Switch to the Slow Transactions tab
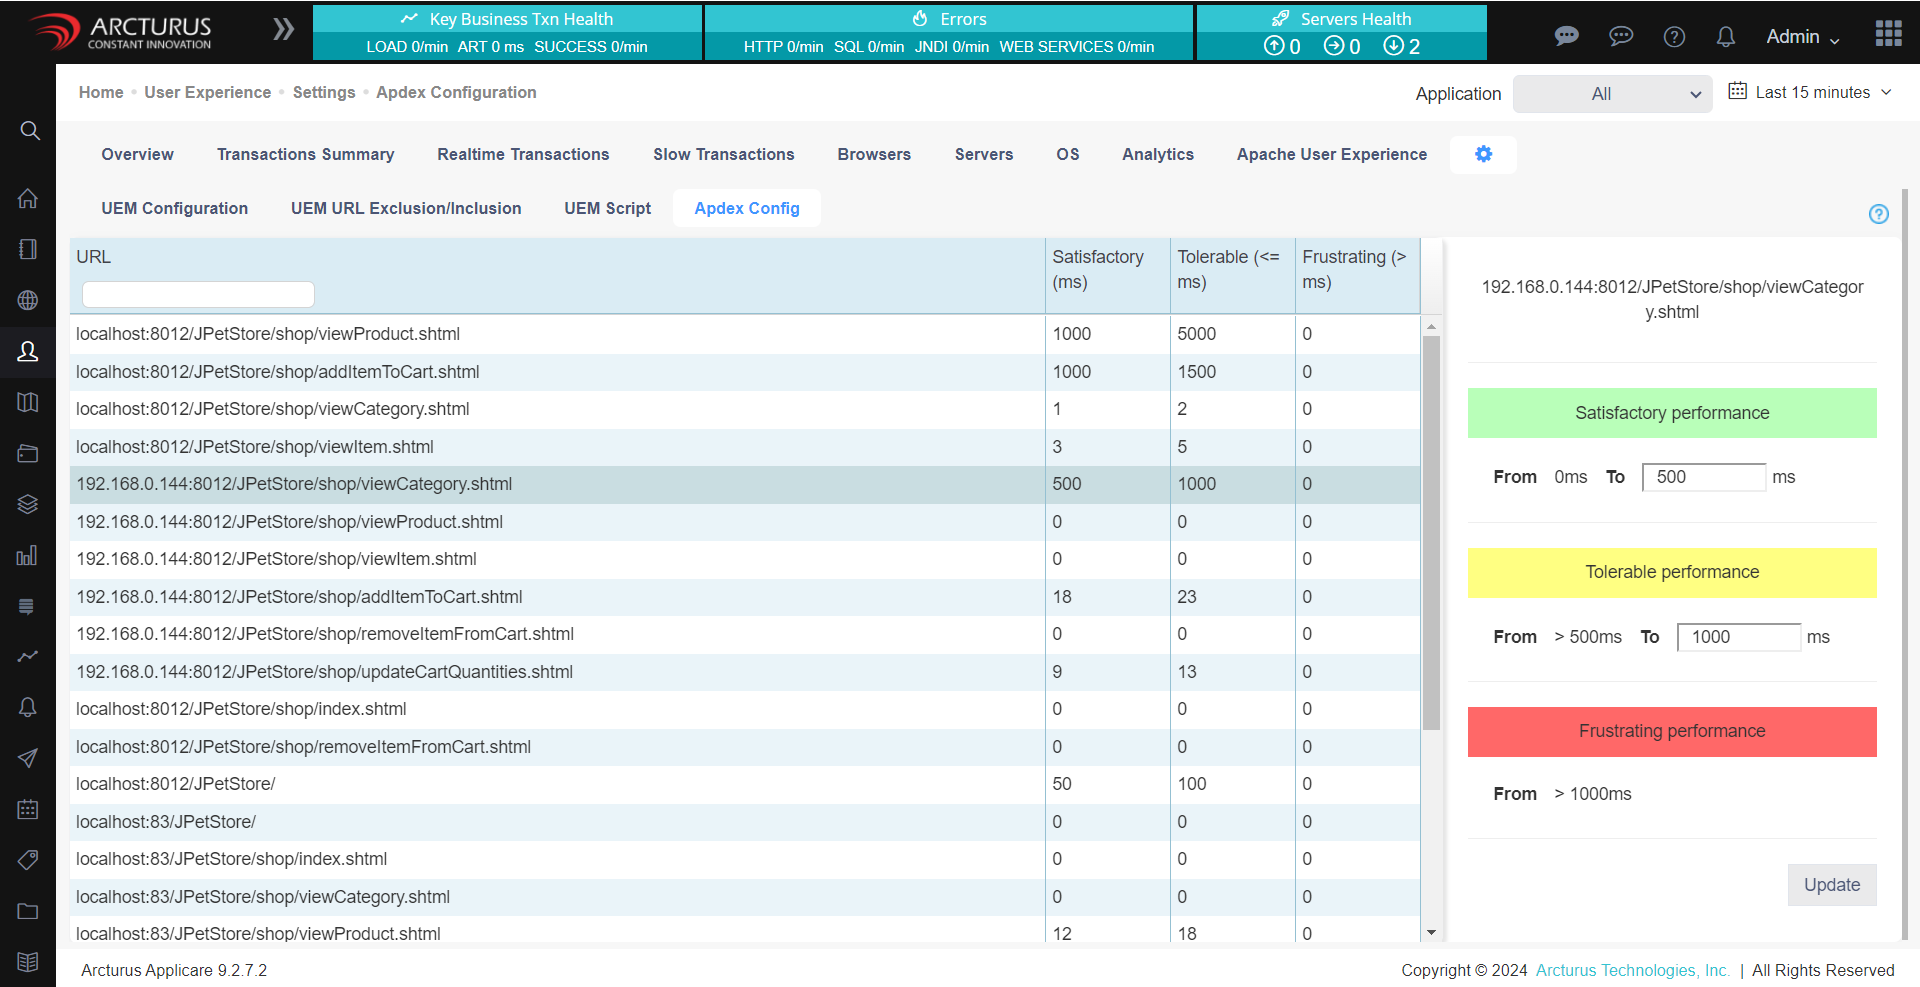The width and height of the screenshot is (1920, 987). [723, 155]
